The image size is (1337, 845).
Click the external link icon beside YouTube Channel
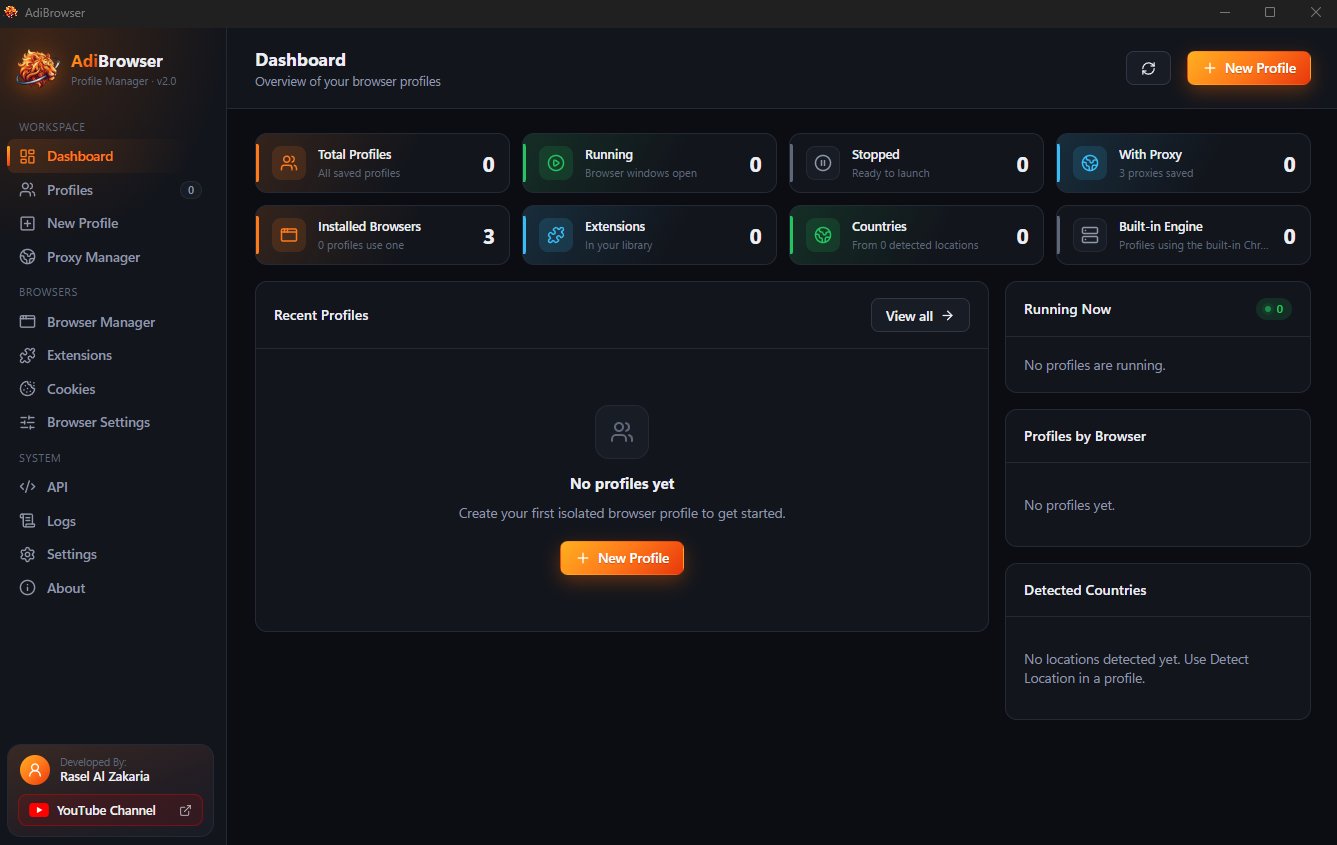click(185, 810)
